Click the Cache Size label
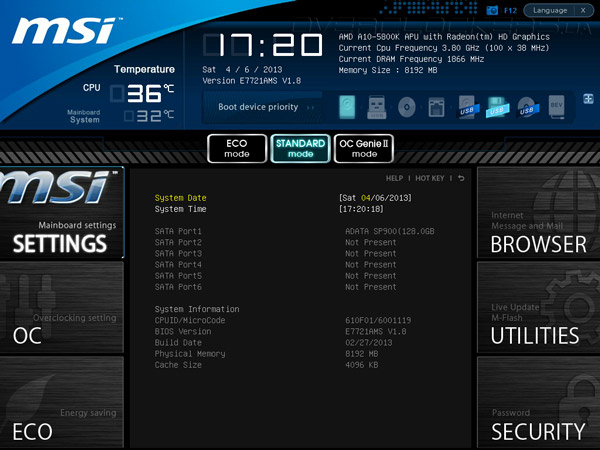 (178, 365)
